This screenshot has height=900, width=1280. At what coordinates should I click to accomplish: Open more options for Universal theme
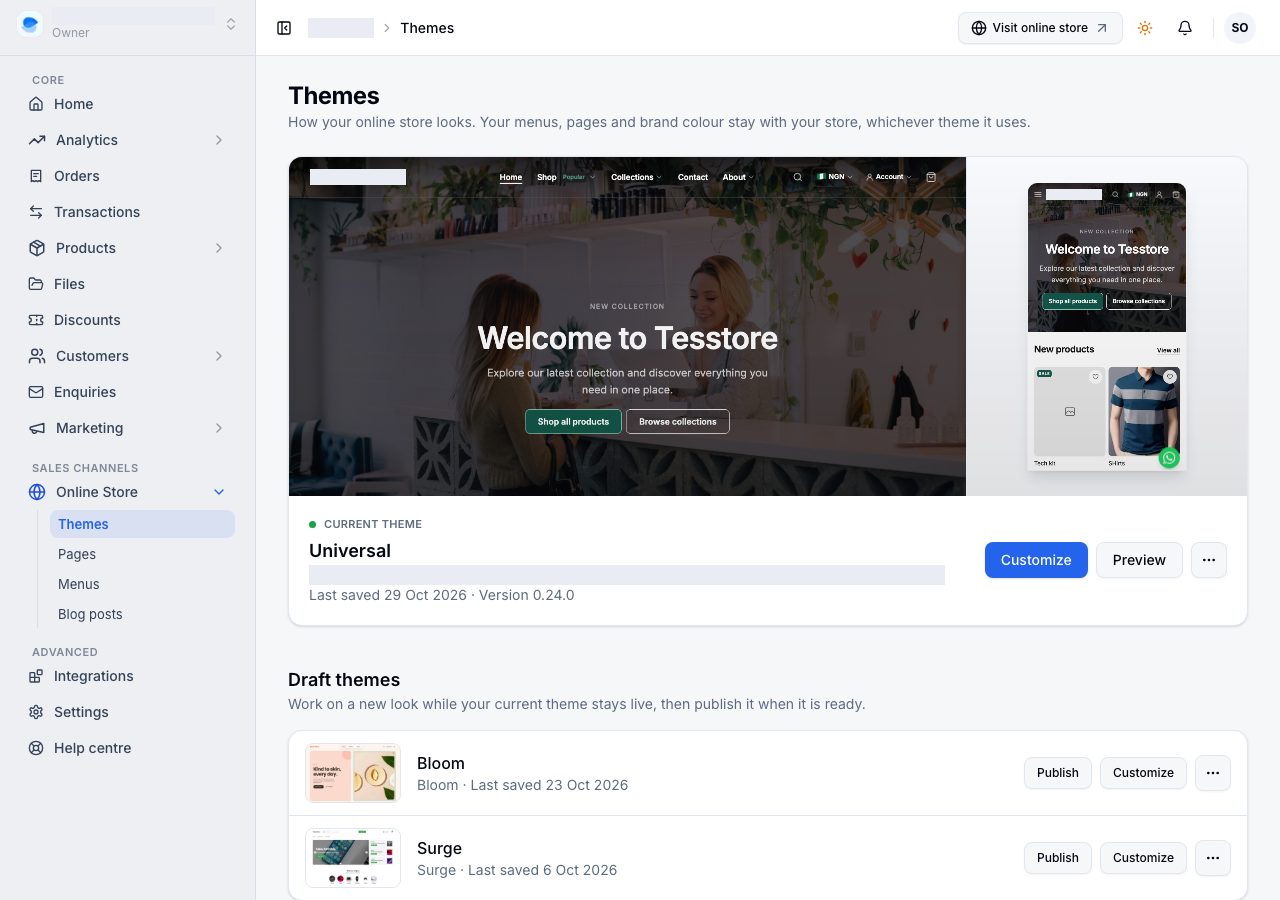1209,560
